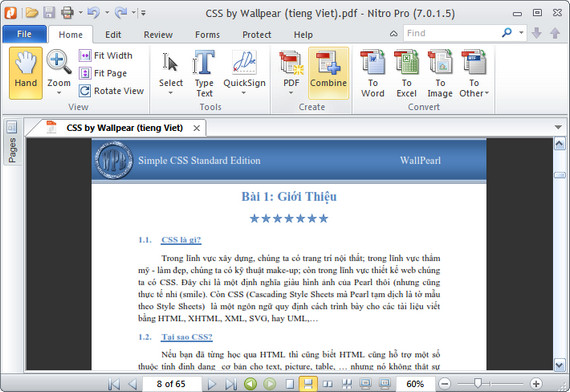Switch to the Protect ribbon tab
The height and width of the screenshot is (392, 570).
click(x=257, y=35)
